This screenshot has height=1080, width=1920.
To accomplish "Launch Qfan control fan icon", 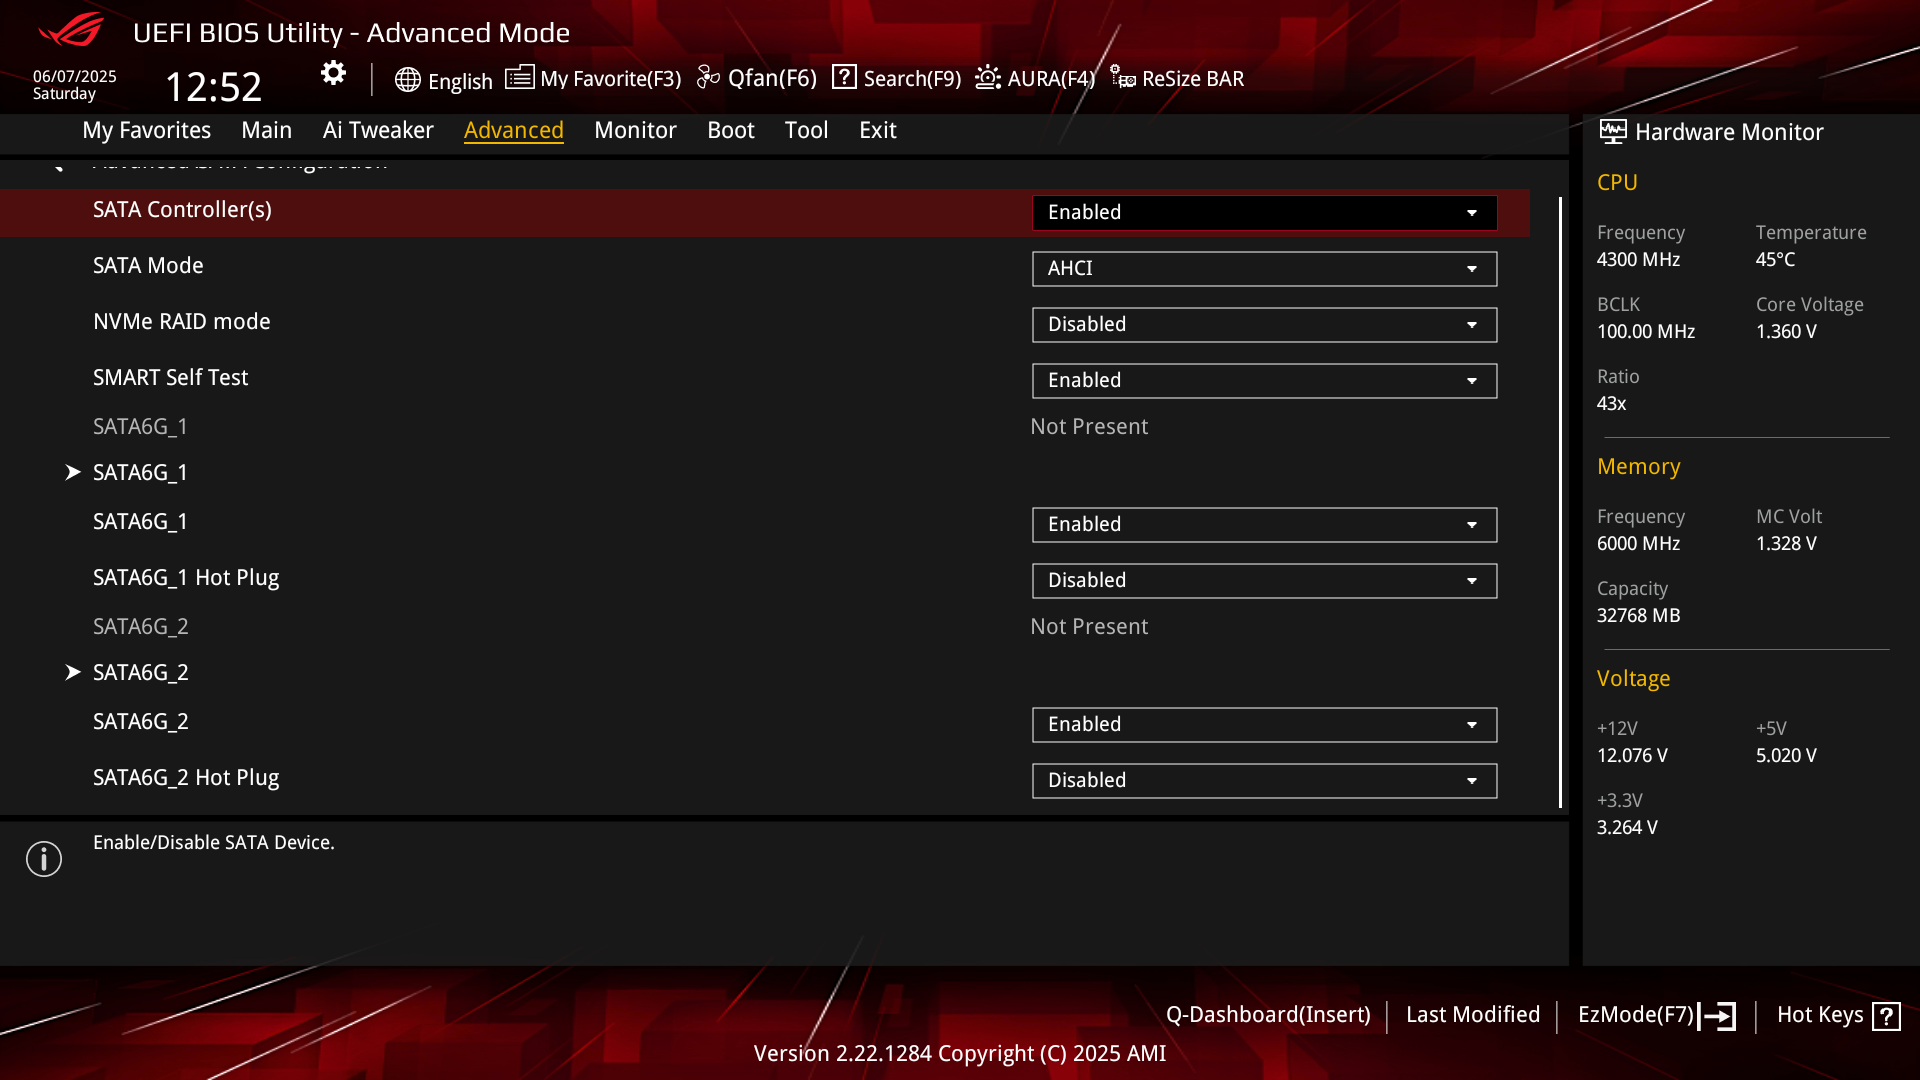I will [x=708, y=78].
